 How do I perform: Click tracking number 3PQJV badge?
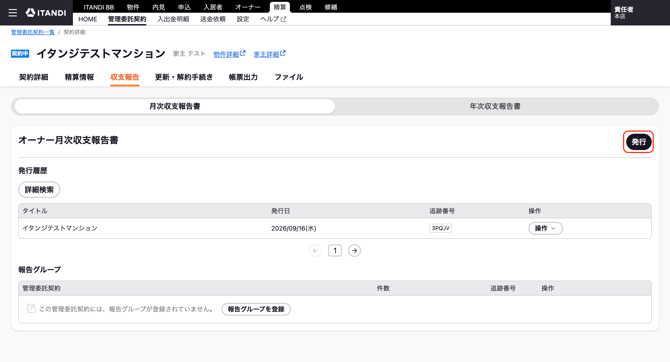click(x=441, y=228)
